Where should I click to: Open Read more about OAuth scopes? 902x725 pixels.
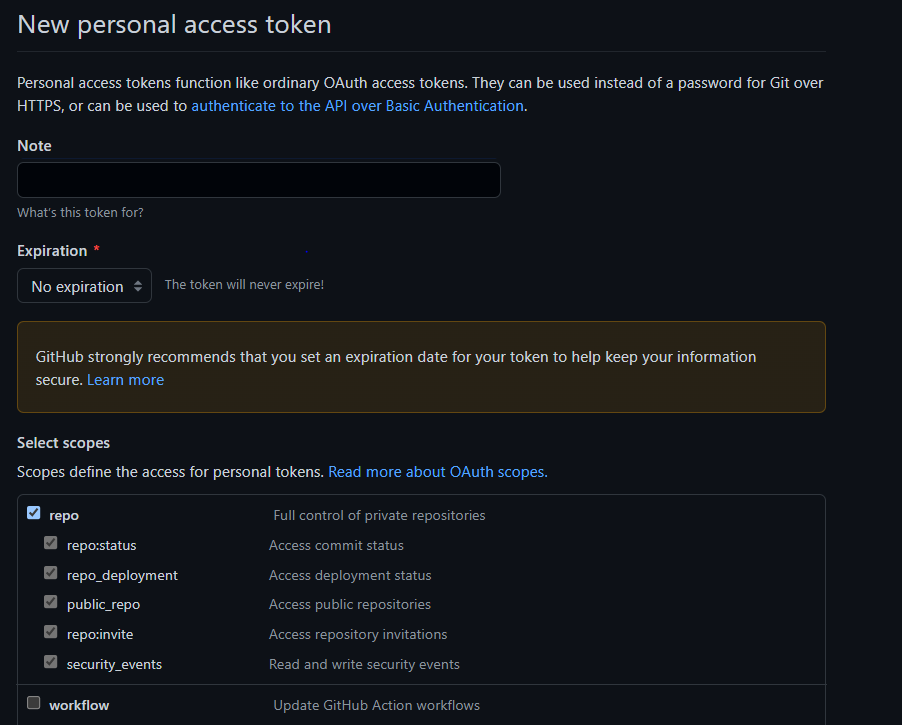click(x=438, y=472)
